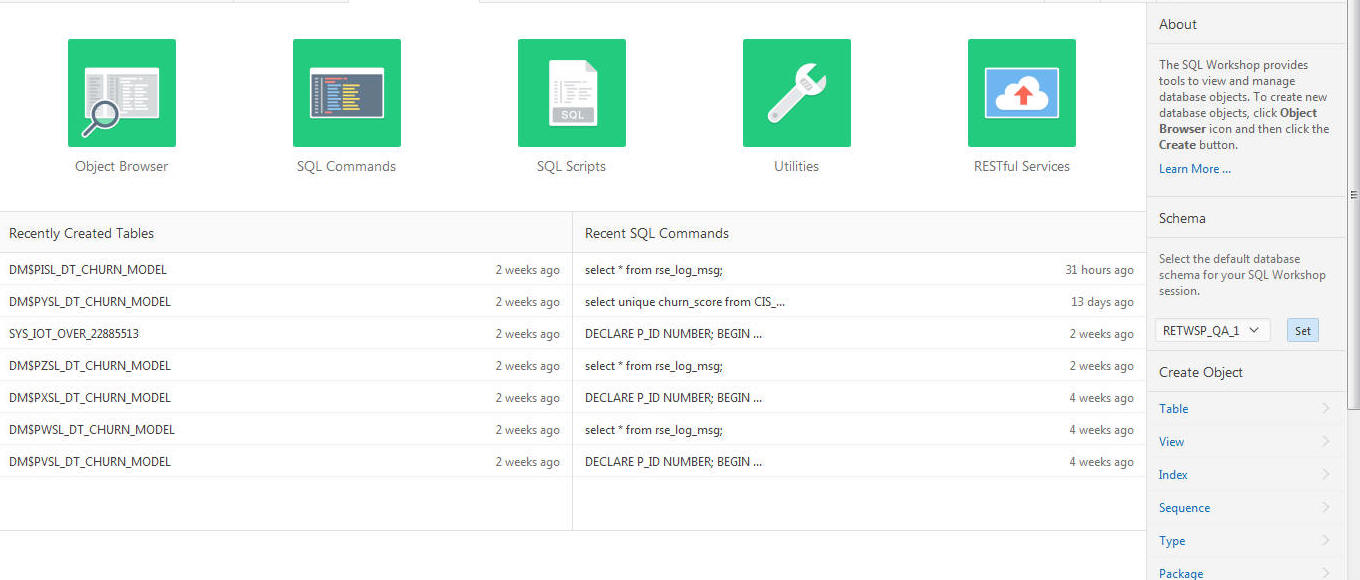
Task: Click the chevron next to Type
Action: tap(1326, 540)
